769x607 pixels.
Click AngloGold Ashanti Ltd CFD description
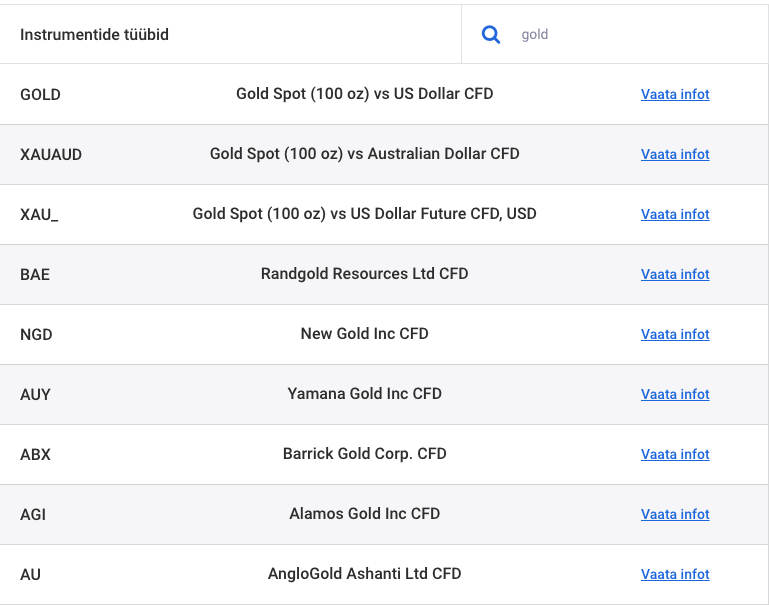pos(364,574)
